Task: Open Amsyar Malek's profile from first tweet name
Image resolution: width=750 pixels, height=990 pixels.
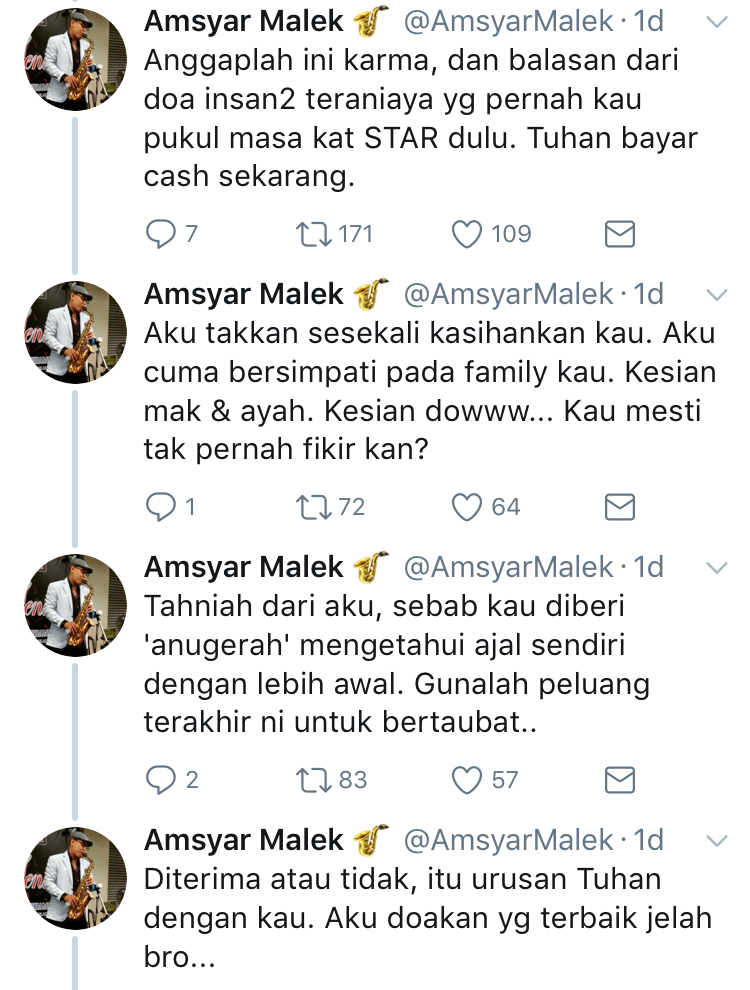Action: 243,22
